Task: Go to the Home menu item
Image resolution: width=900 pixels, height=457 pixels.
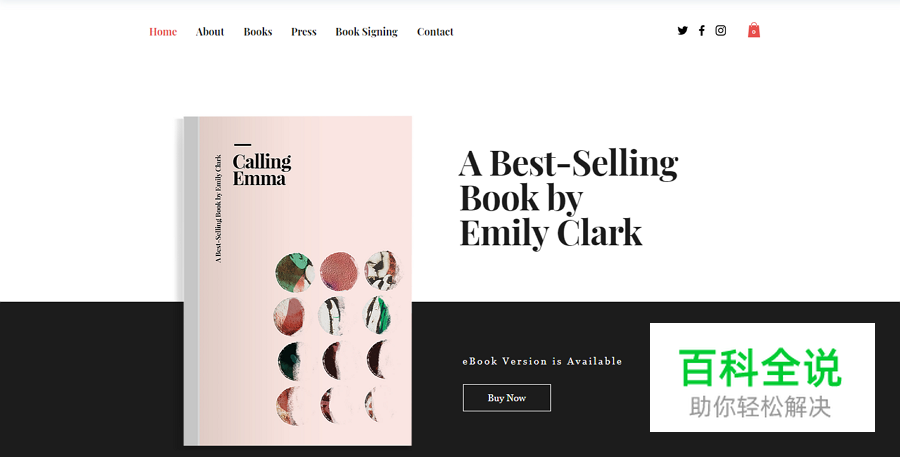Action: pos(163,32)
